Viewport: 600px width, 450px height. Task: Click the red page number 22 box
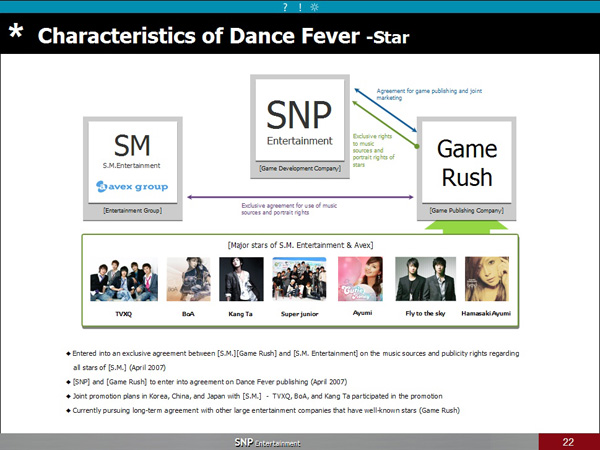point(568,441)
